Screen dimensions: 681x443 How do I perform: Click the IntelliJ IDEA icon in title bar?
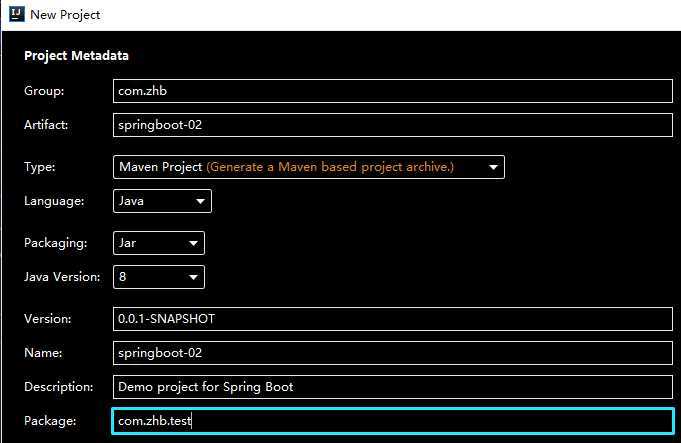click(x=17, y=14)
